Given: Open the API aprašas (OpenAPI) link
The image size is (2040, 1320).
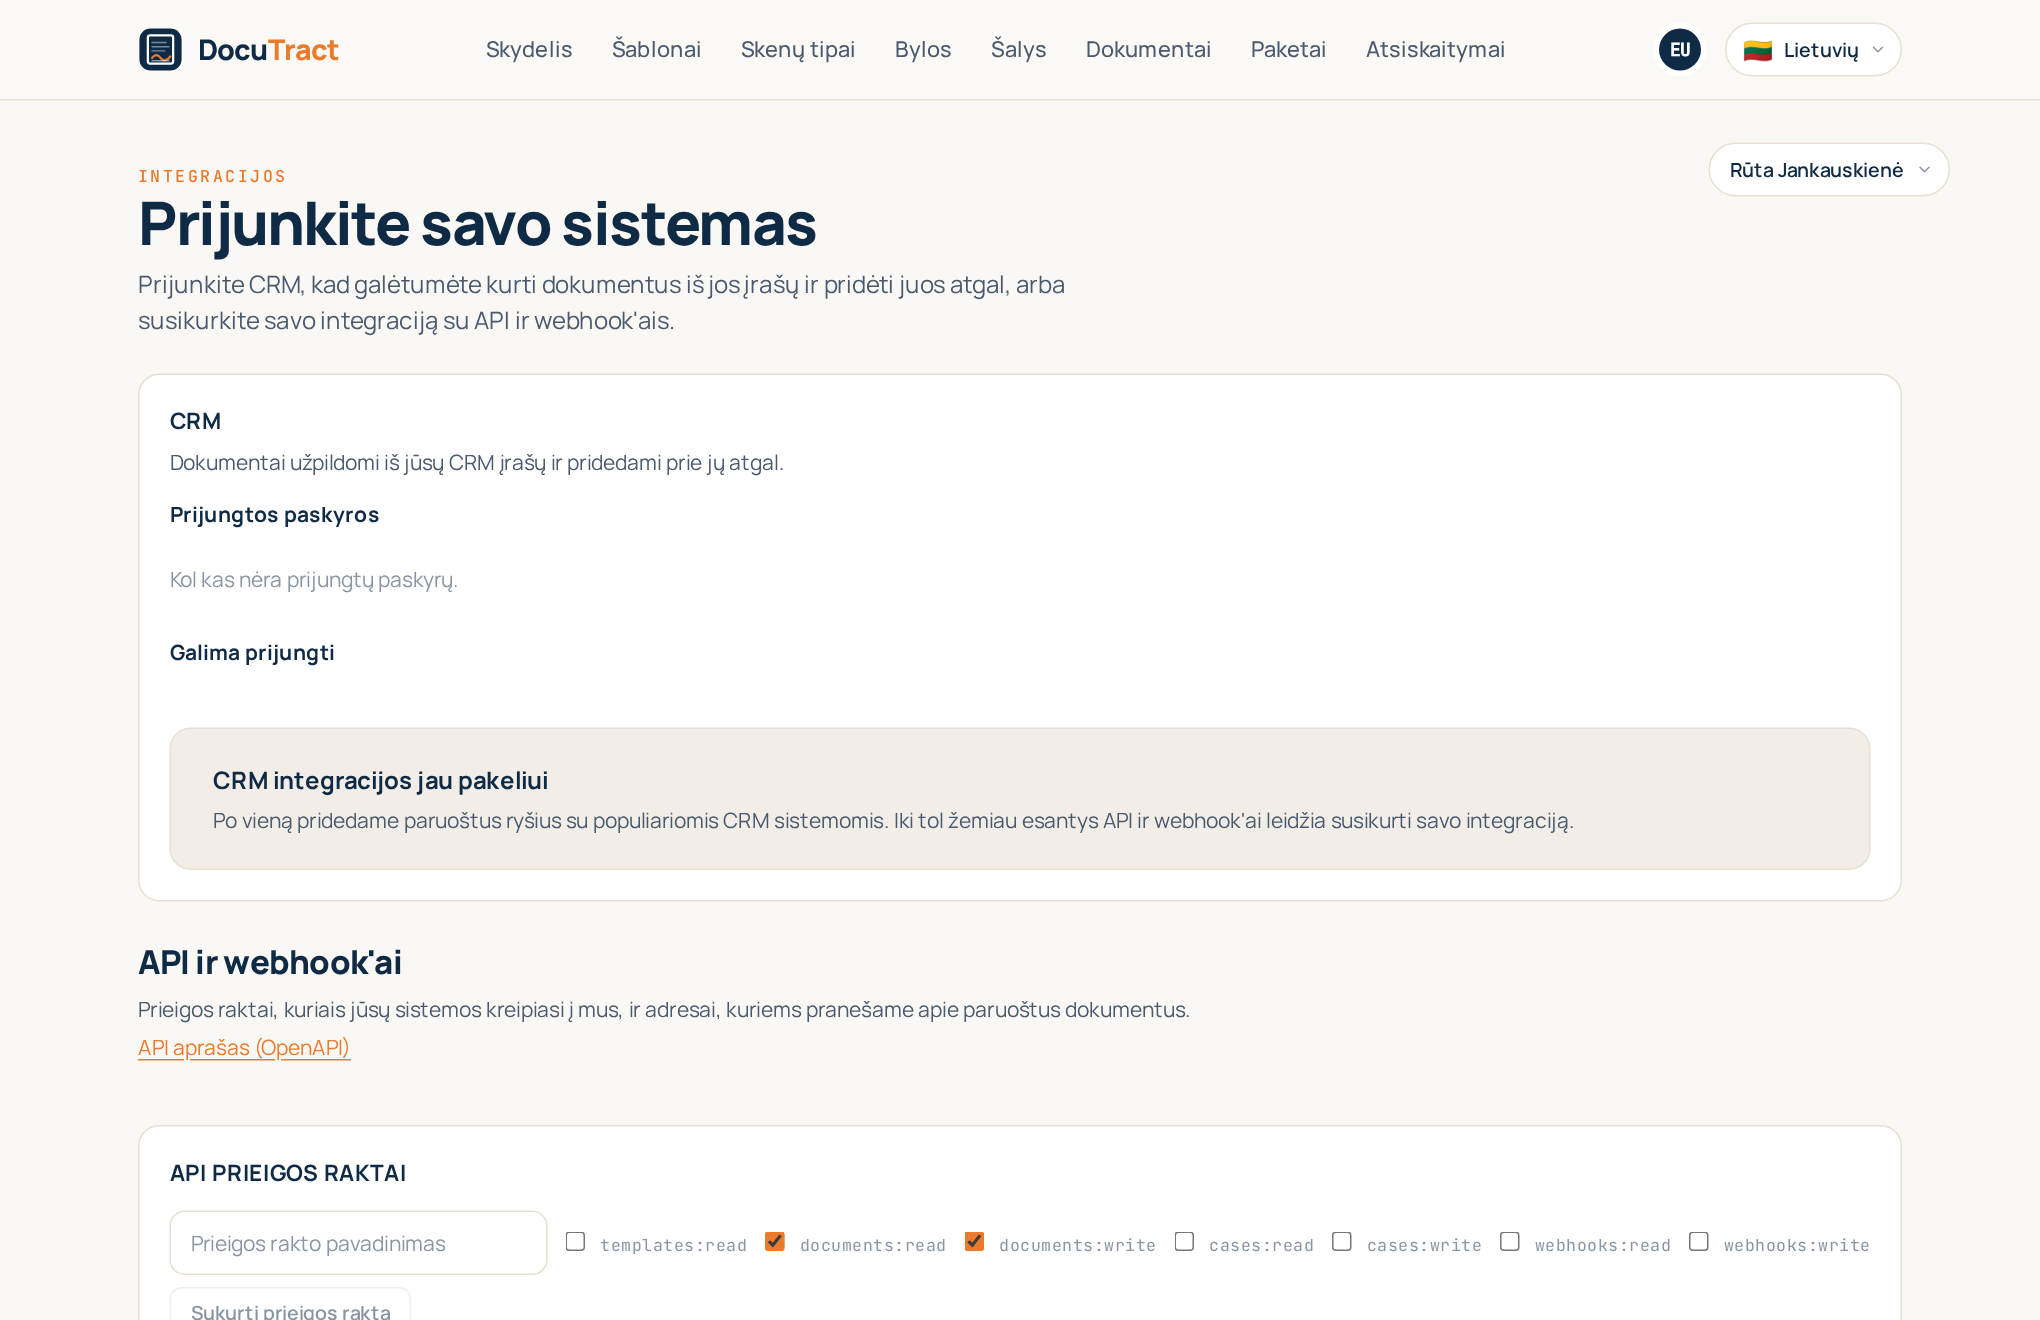Looking at the screenshot, I should (244, 1047).
